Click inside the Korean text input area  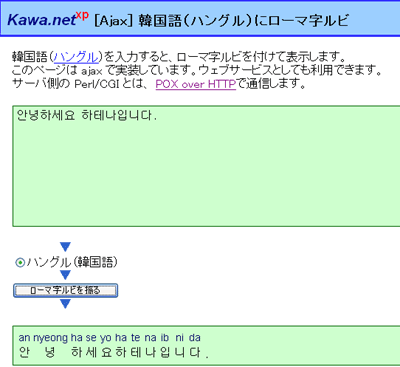click(206, 166)
